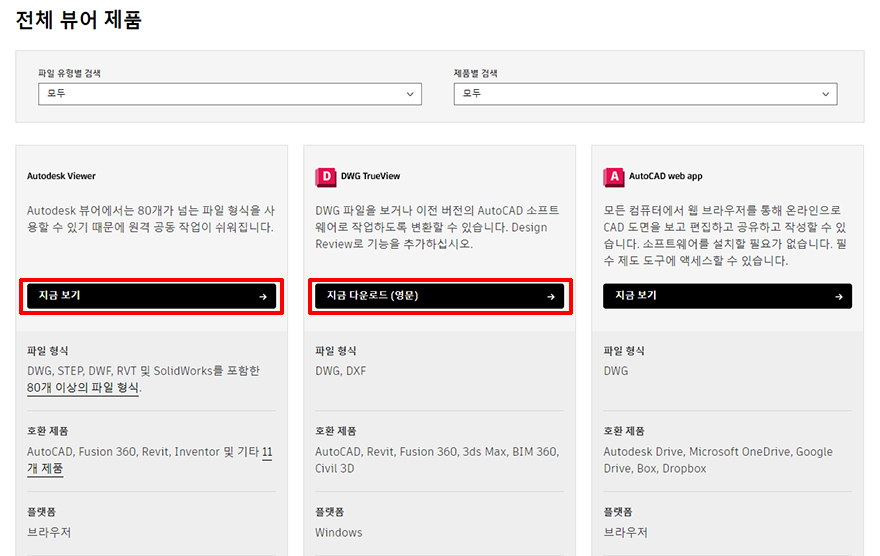Open the 파일 유형별 검색 dropdown
The image size is (880, 556).
(230, 94)
